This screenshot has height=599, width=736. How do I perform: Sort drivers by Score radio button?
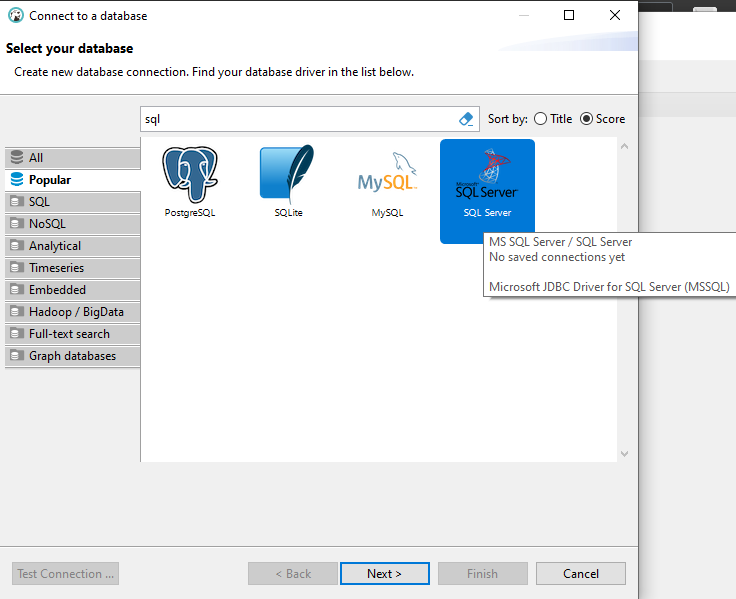pos(587,119)
